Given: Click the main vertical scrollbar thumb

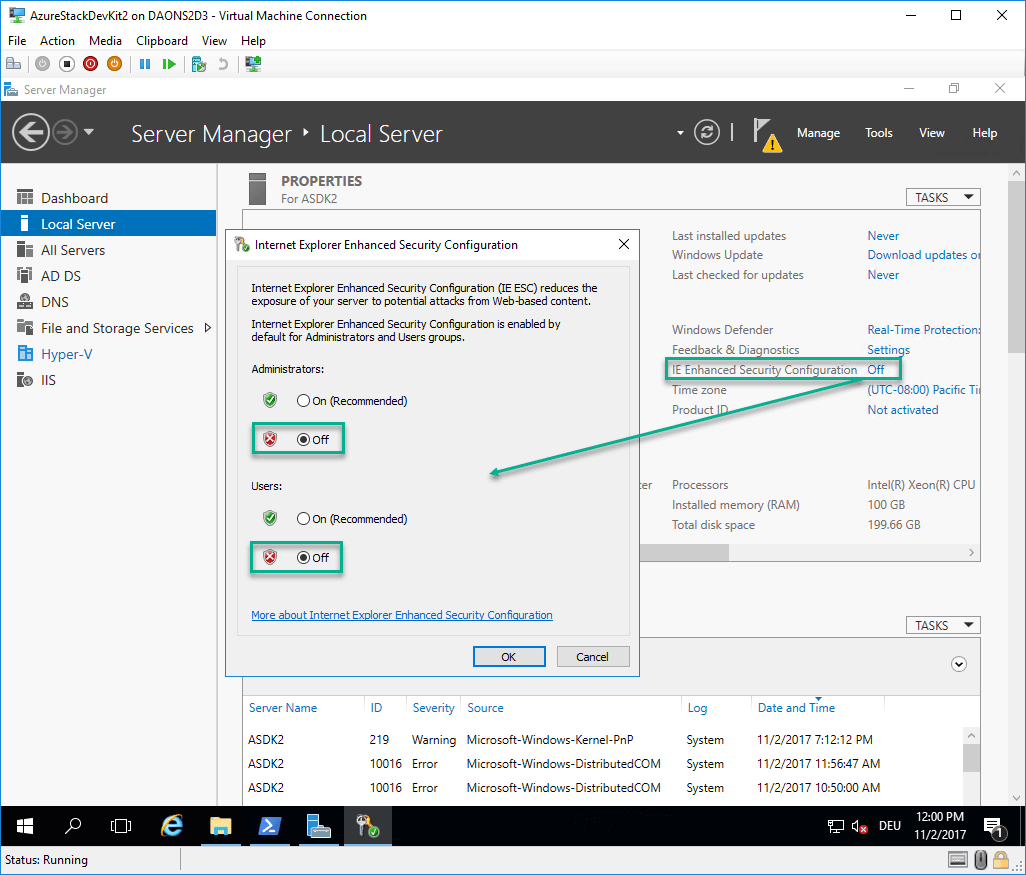Looking at the screenshot, I should click(x=1016, y=267).
